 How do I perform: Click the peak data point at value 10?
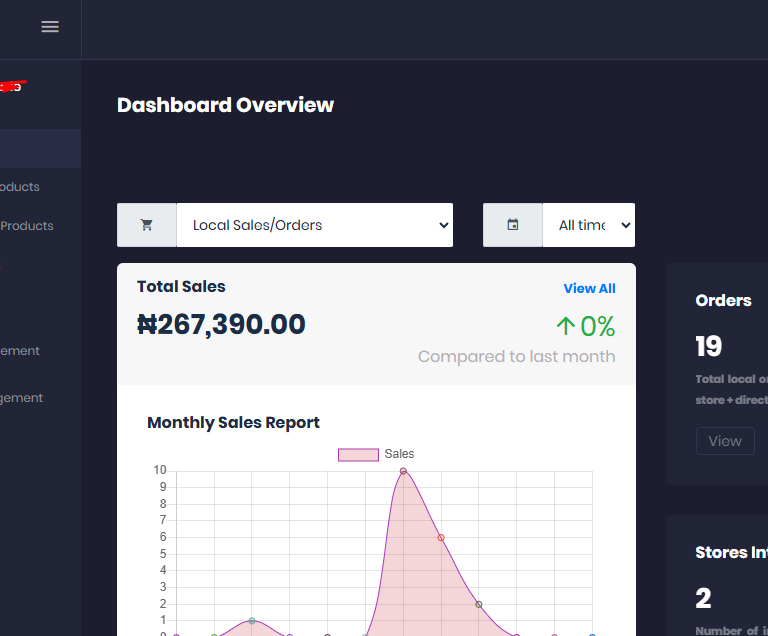tap(403, 470)
